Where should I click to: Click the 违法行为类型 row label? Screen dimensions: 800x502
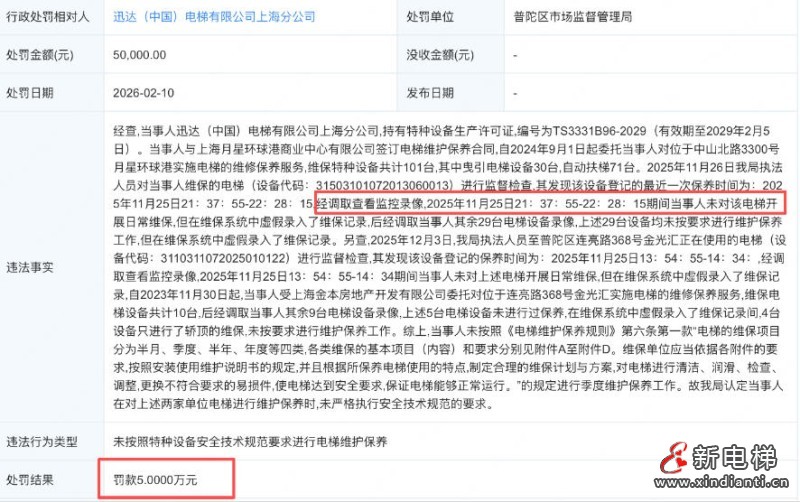(x=42, y=442)
